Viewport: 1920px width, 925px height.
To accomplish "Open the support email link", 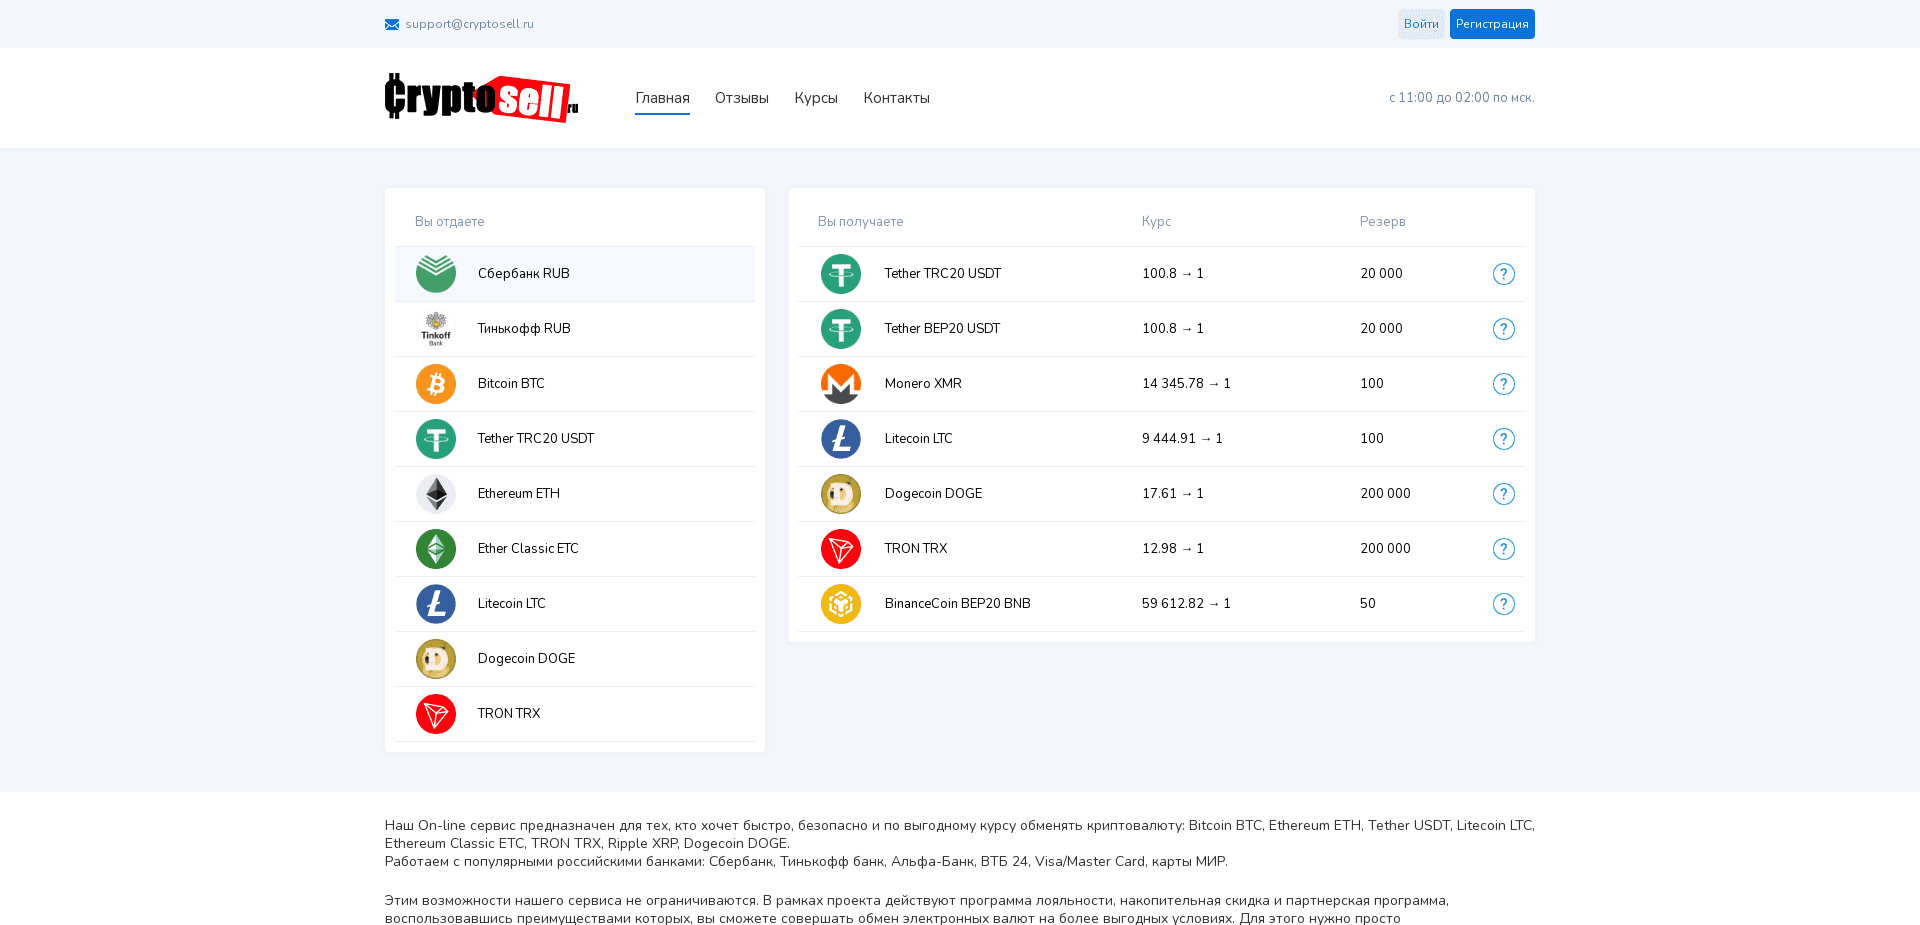I will (x=469, y=23).
